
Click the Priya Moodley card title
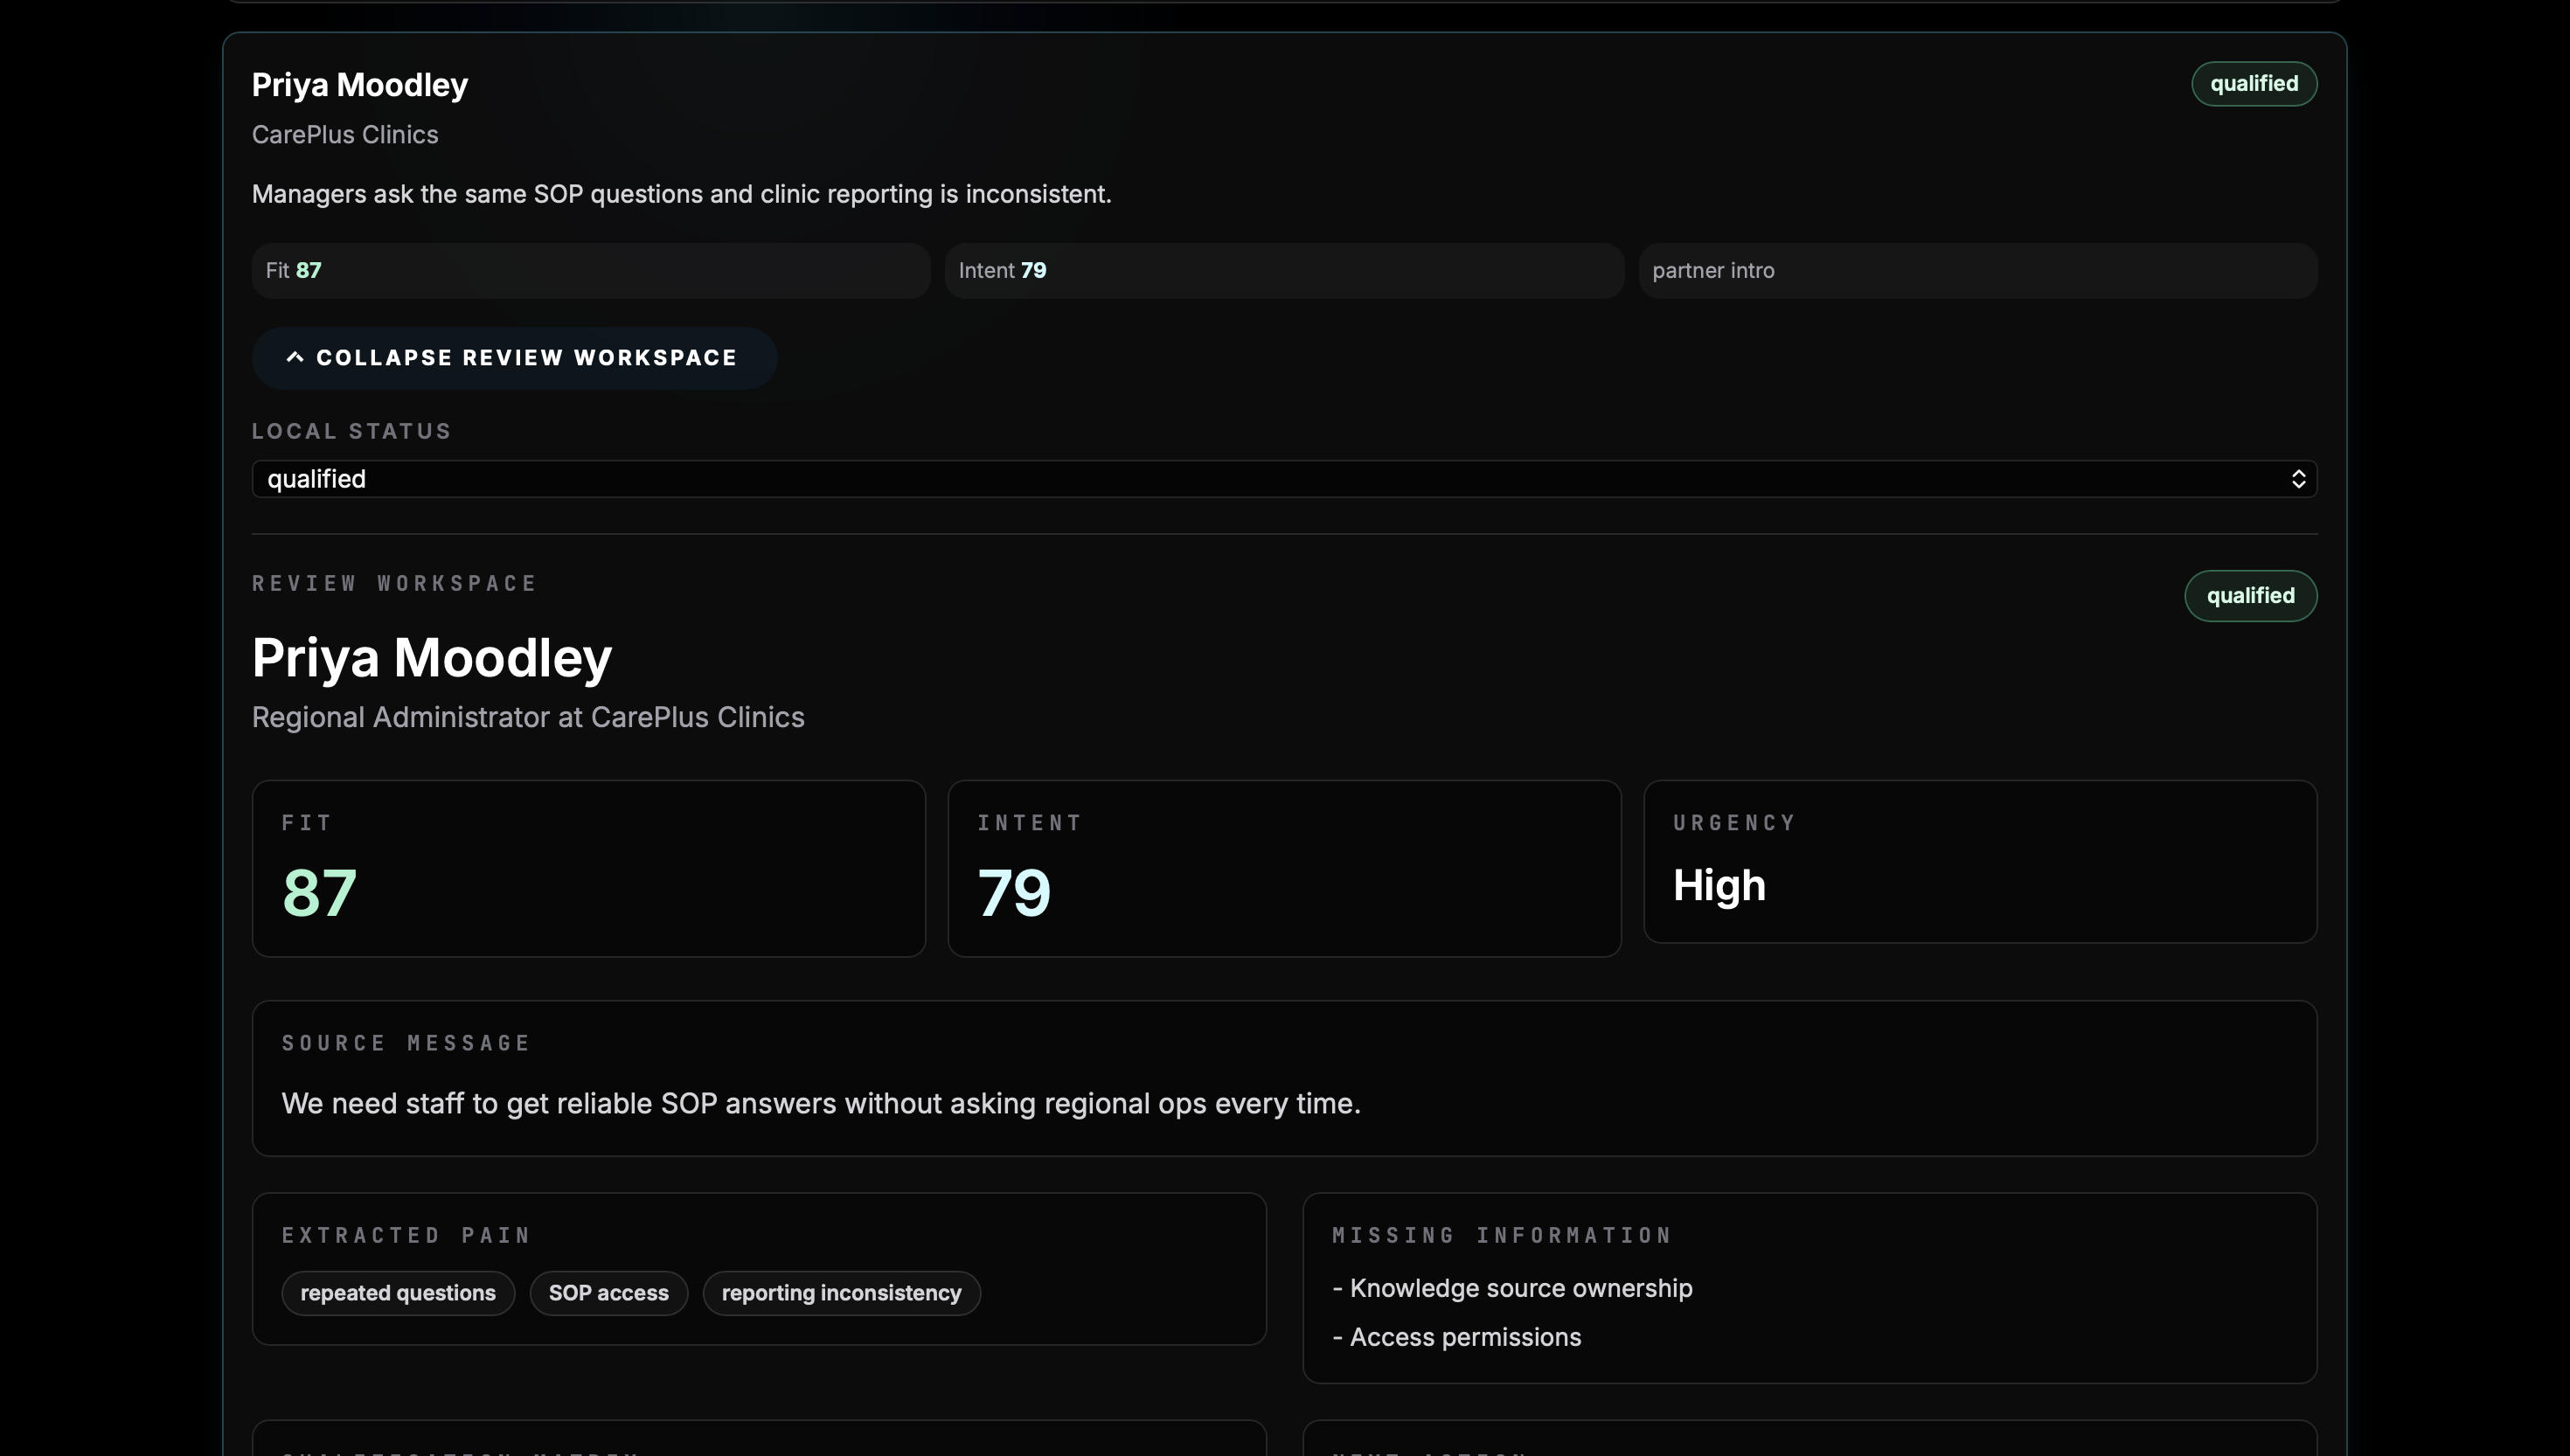(360, 85)
